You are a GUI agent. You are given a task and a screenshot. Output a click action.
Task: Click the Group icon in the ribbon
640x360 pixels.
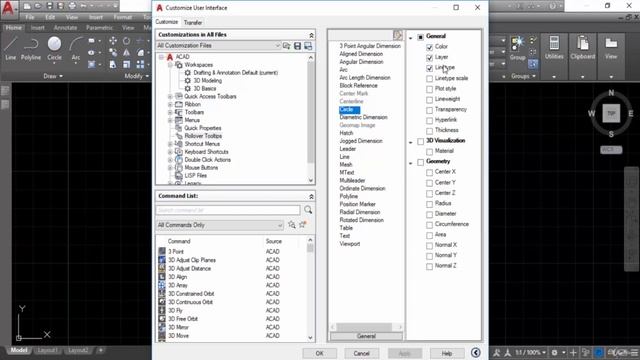(x=517, y=43)
